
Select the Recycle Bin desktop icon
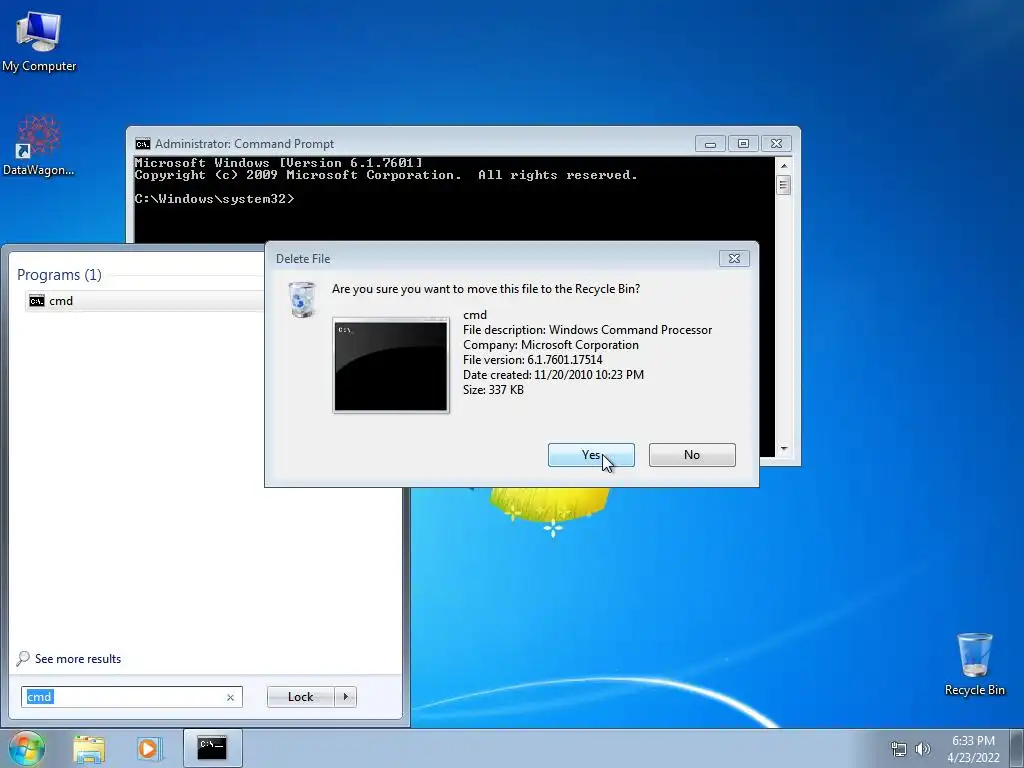pos(974,664)
